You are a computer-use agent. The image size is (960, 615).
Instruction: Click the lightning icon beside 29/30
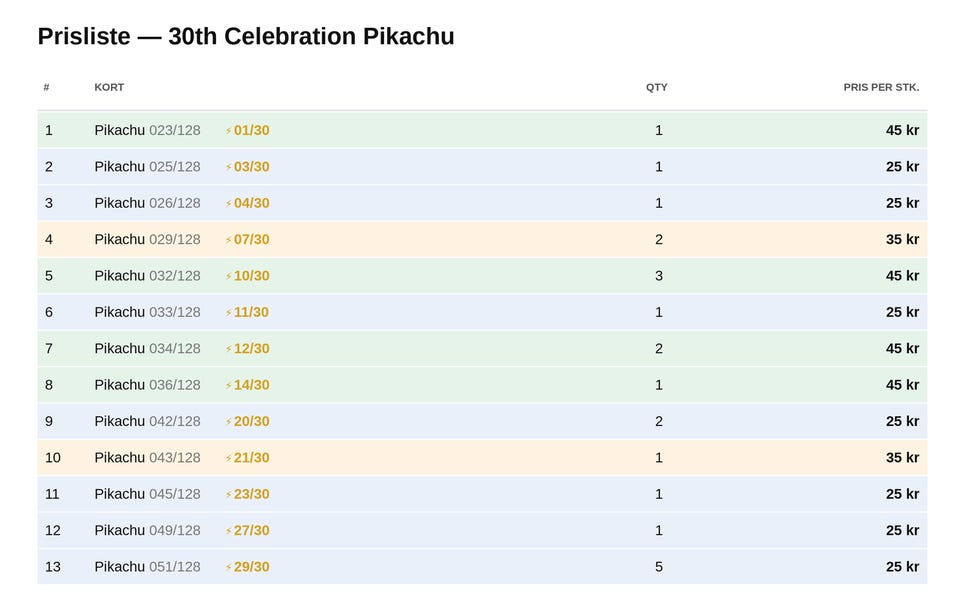click(228, 567)
